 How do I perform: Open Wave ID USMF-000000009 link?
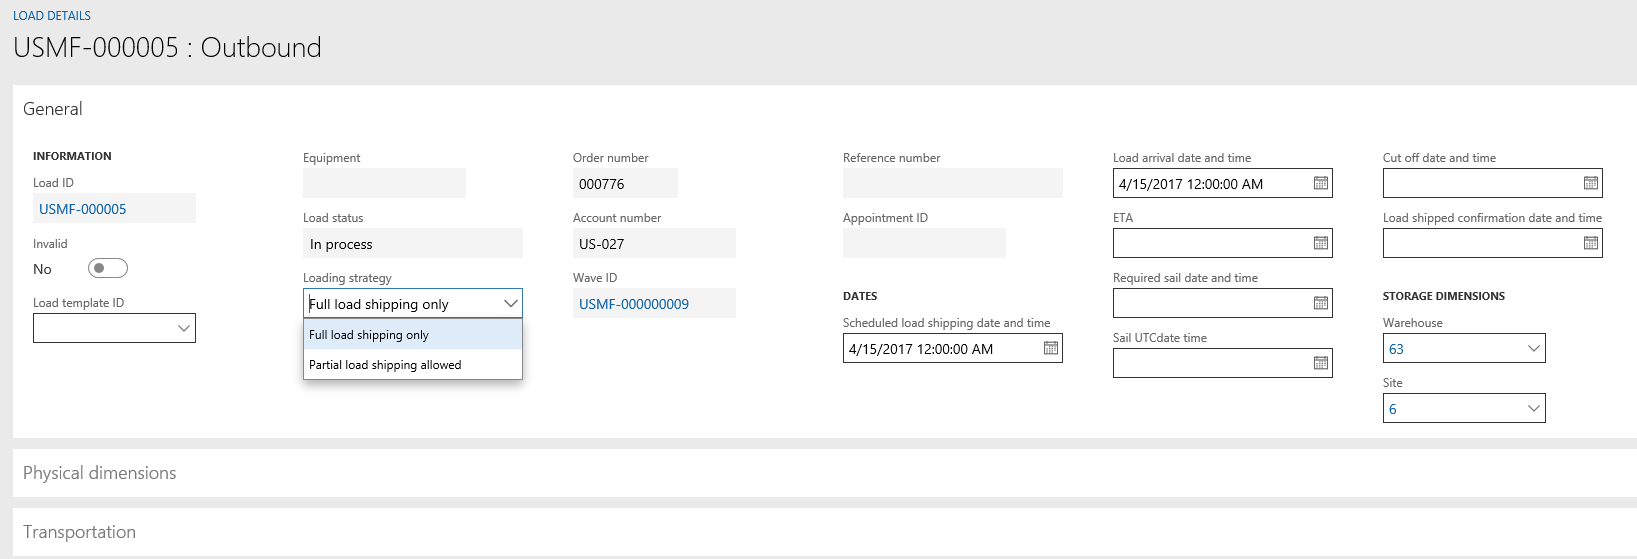coord(634,304)
